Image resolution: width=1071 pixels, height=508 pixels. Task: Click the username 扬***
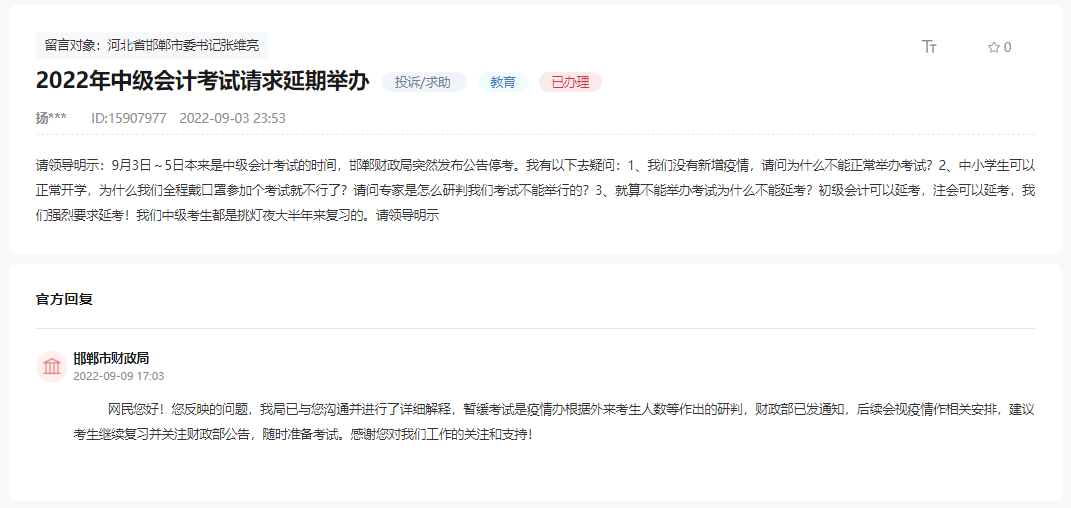(x=51, y=118)
